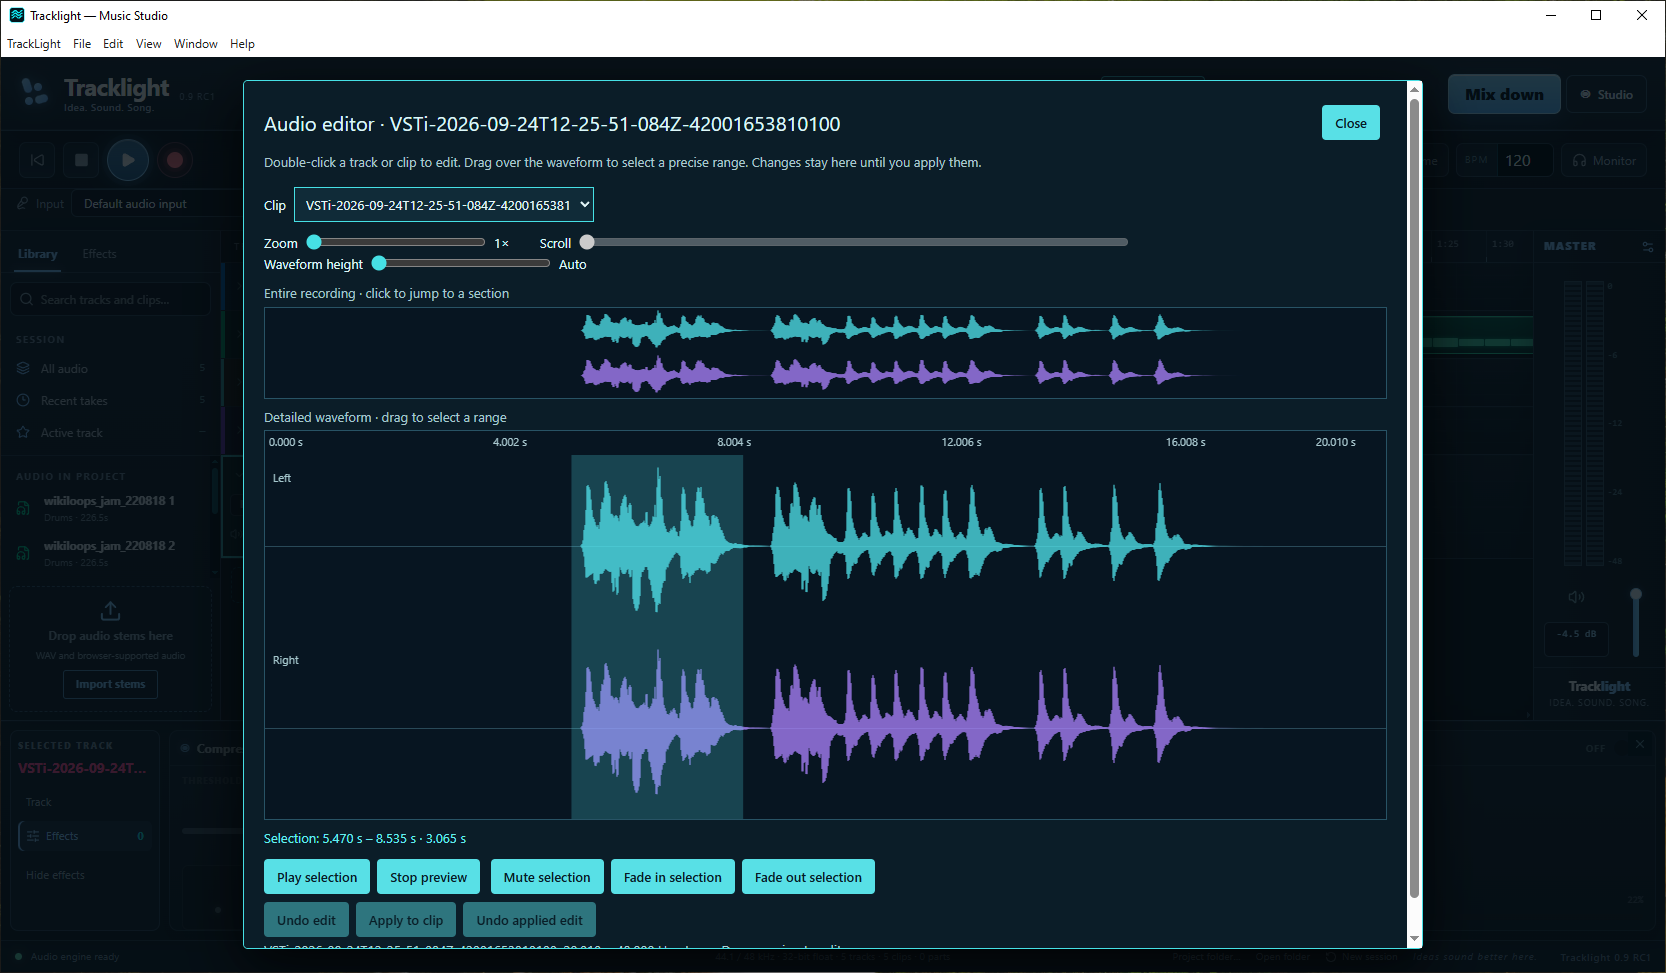Click the Apply to clip button
1666x973 pixels.
[406, 920]
